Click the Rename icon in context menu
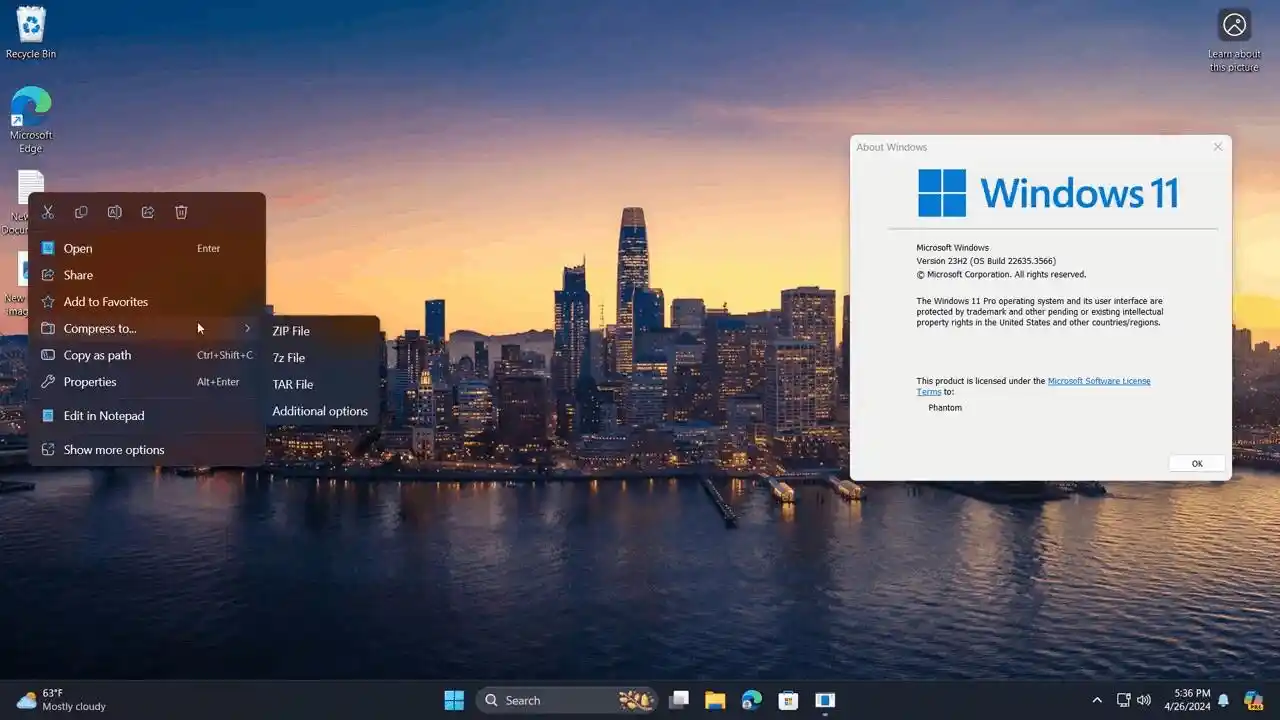Screen dimensions: 1280x720 click(x=115, y=212)
